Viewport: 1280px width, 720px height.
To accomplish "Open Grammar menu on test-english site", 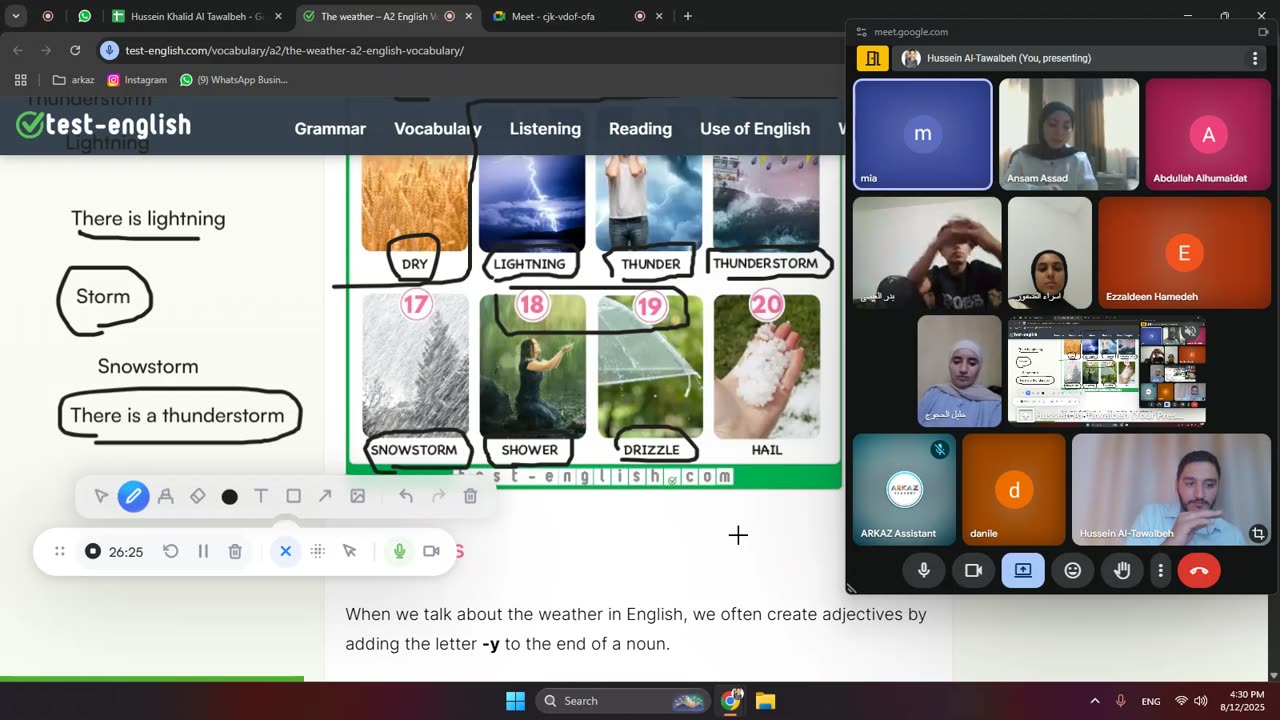I will pyautogui.click(x=330, y=129).
